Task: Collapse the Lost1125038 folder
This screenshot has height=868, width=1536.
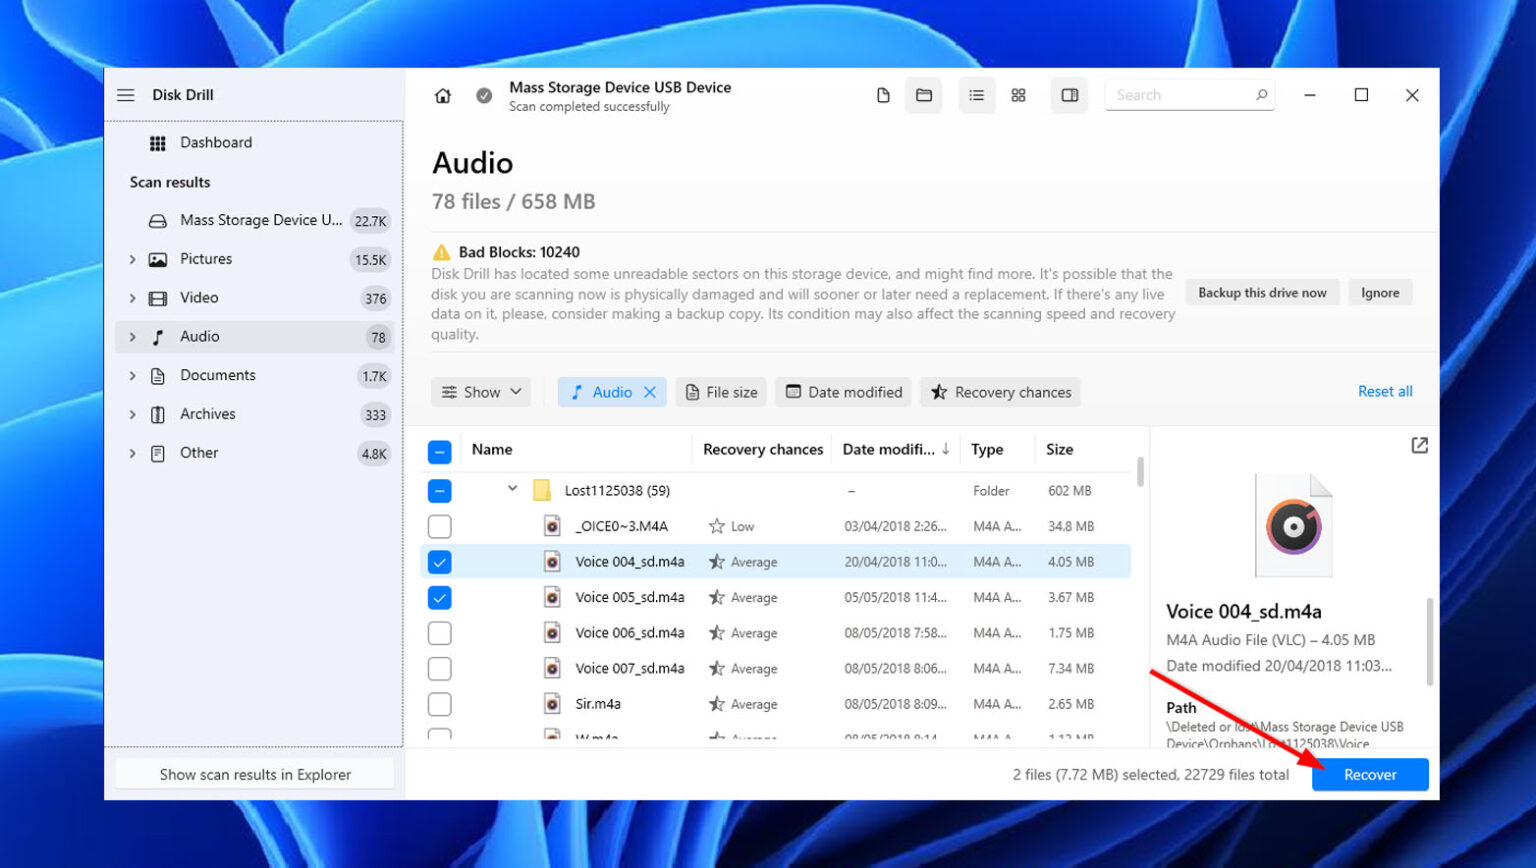Action: [x=512, y=490]
